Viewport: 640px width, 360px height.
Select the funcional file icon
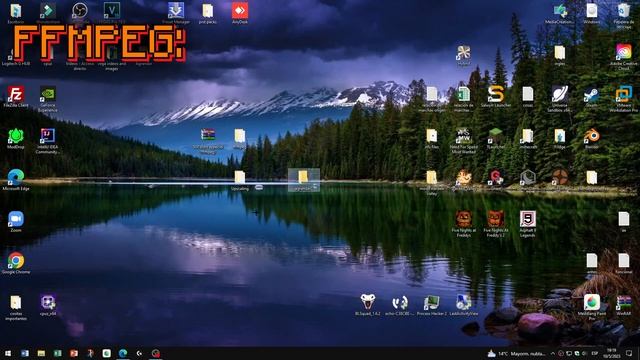[624, 263]
